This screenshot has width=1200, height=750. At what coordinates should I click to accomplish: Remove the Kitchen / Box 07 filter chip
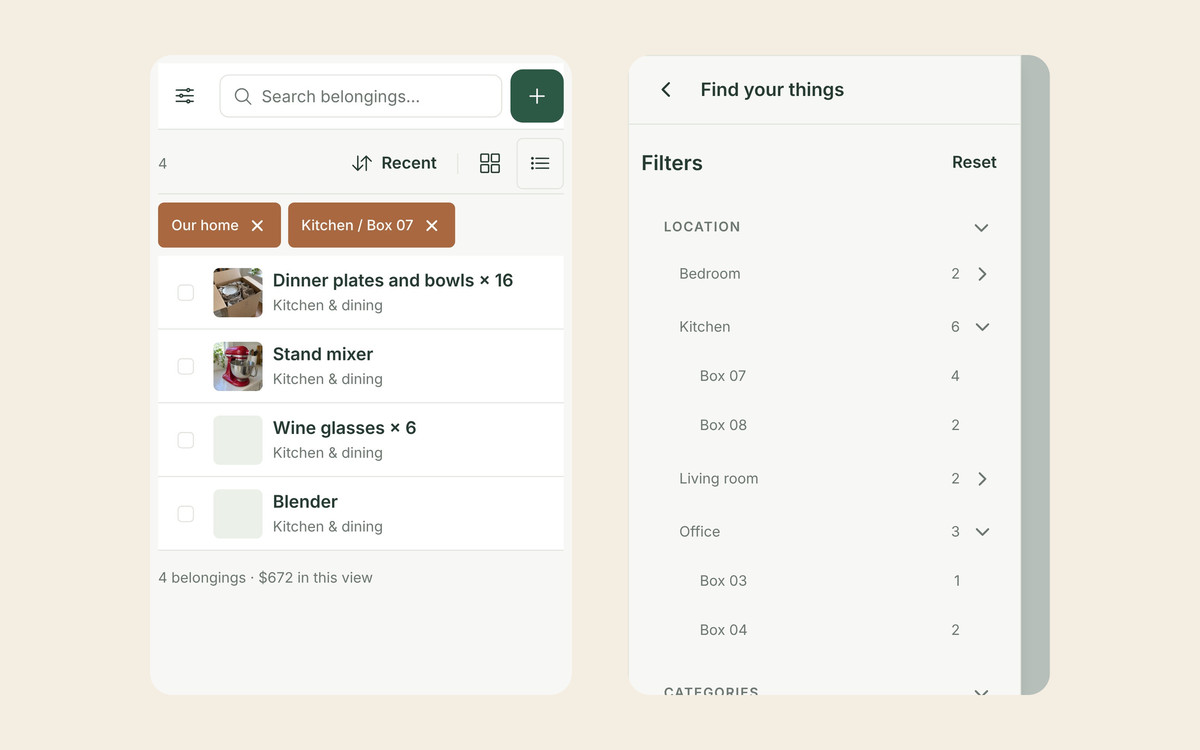(x=432, y=226)
